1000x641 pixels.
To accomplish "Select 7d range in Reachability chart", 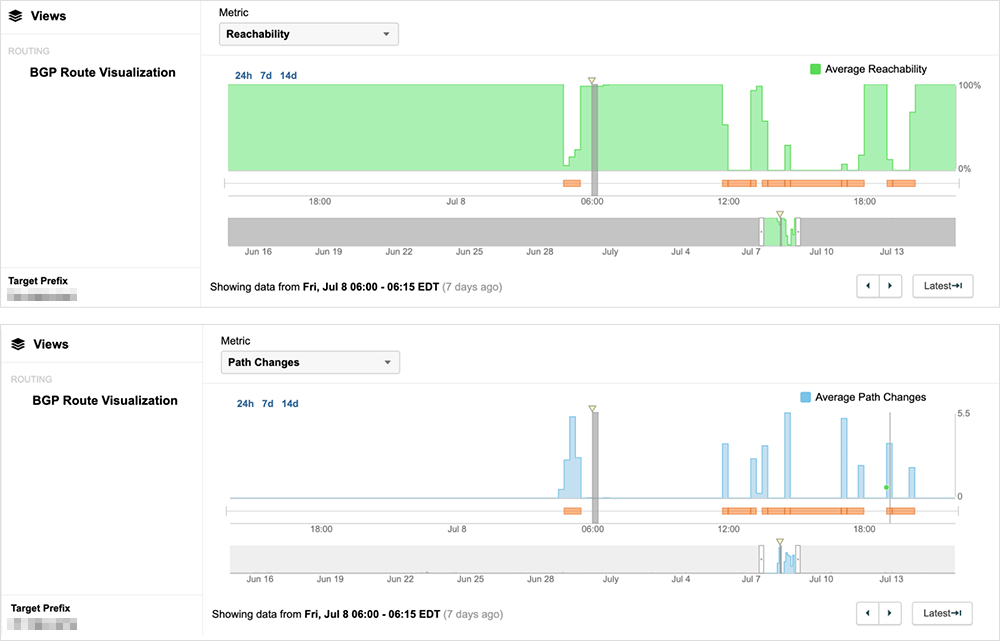I will (266, 76).
